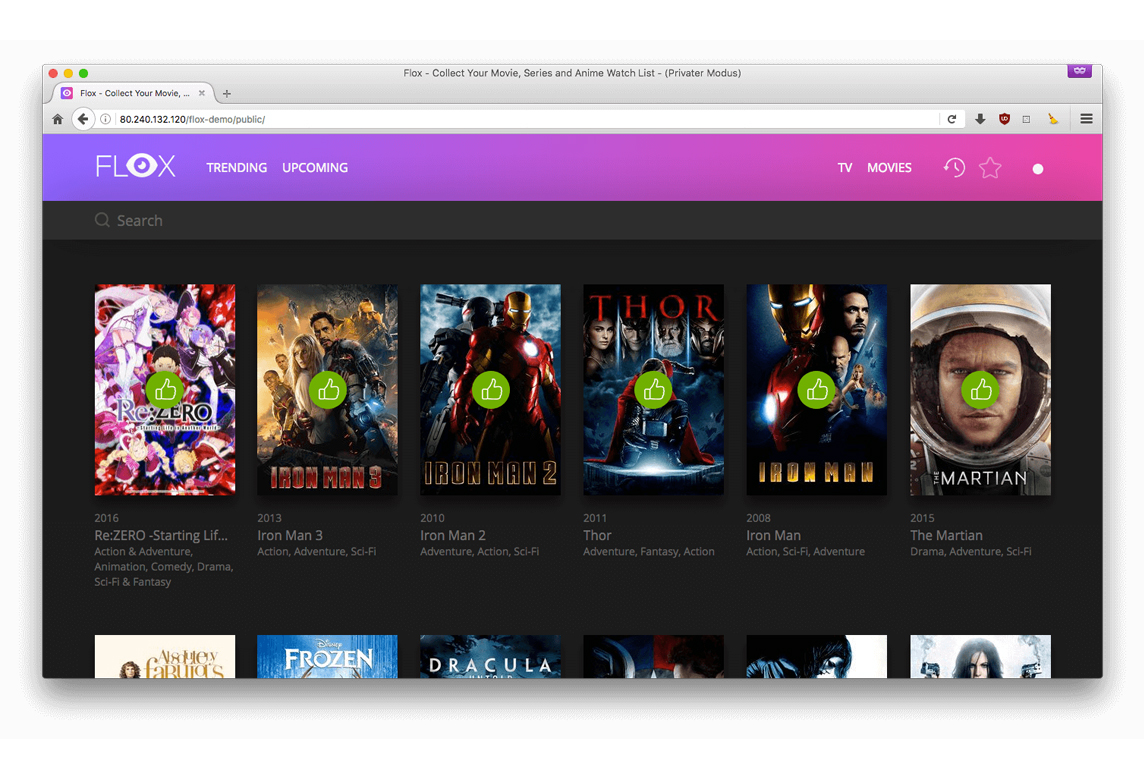Click thumbs-up rating on Iron Man 3 poster
1144x758 pixels.
click(328, 390)
